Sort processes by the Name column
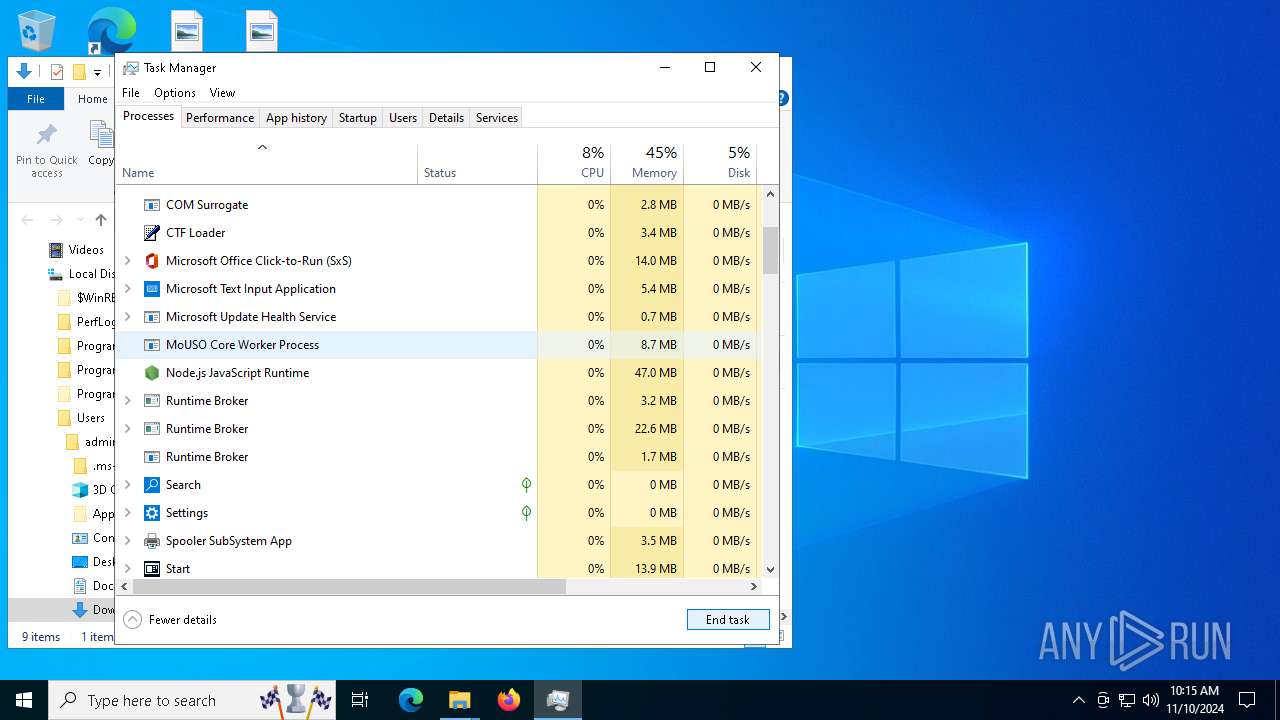 [266, 164]
